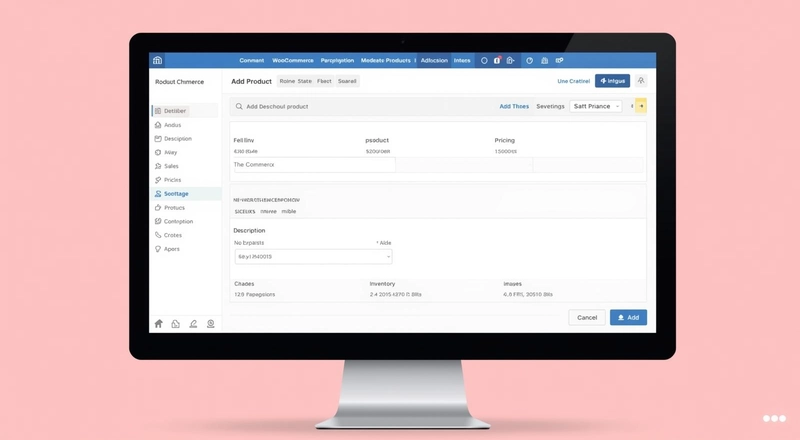The width and height of the screenshot is (800, 440).
Task: Click the house-arrow icon in the top bar
Action: point(510,60)
